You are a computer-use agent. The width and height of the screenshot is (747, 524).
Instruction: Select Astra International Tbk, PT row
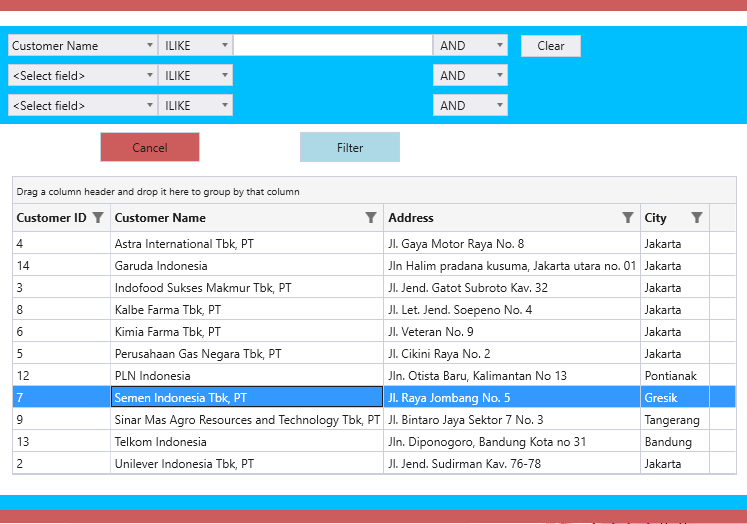click(x=374, y=243)
